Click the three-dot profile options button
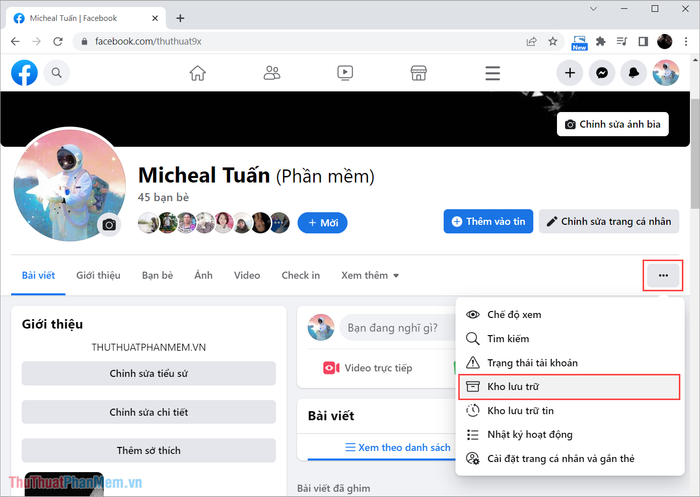 coord(663,276)
